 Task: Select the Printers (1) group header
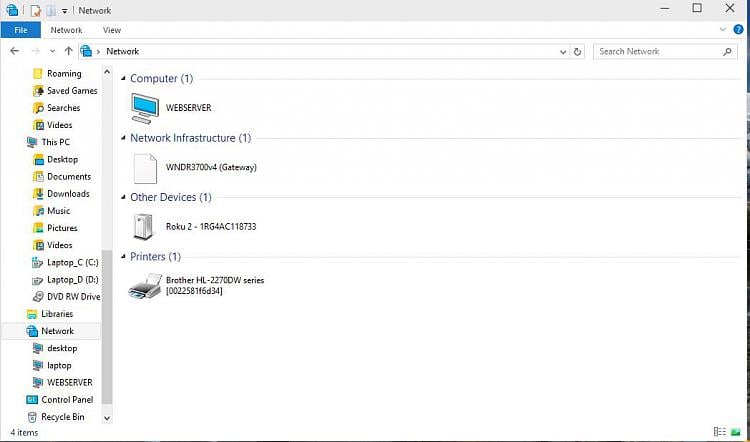click(155, 257)
